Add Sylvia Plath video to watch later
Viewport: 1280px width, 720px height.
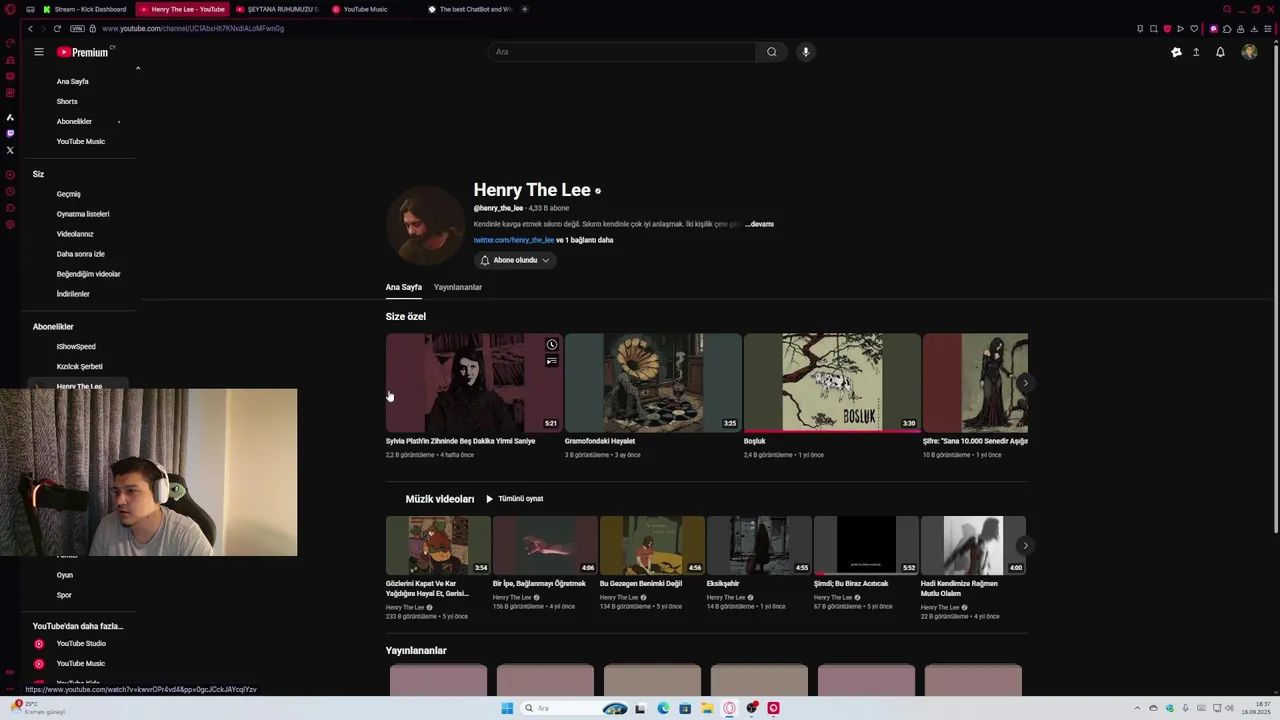coord(551,344)
